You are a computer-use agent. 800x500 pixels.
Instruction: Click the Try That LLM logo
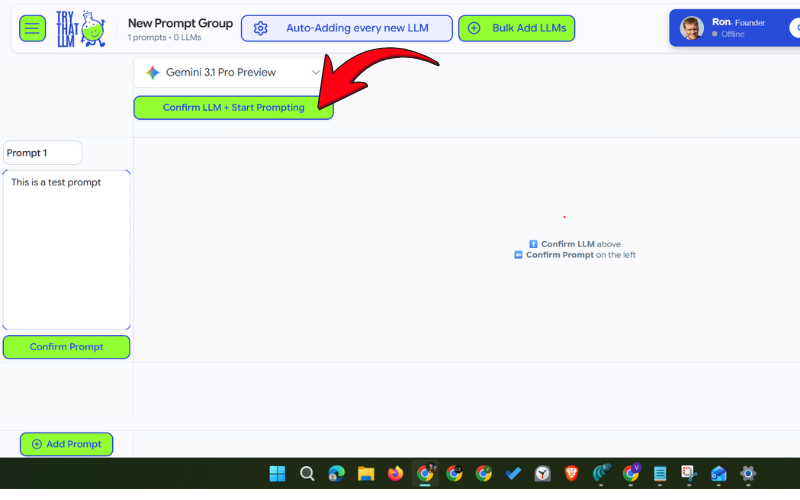[80, 28]
